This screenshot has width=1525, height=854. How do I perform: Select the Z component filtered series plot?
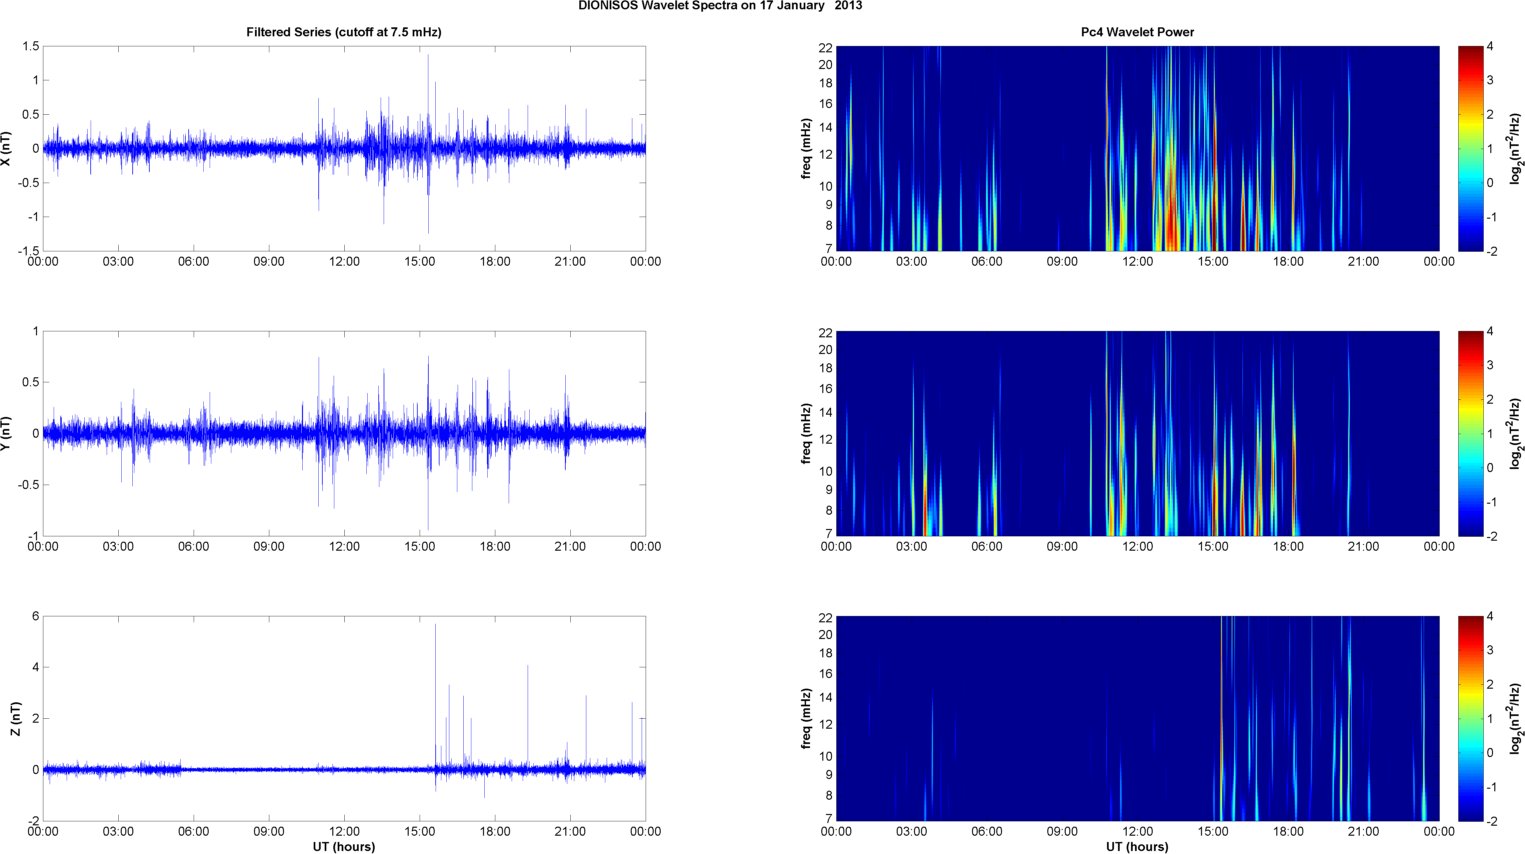343,718
